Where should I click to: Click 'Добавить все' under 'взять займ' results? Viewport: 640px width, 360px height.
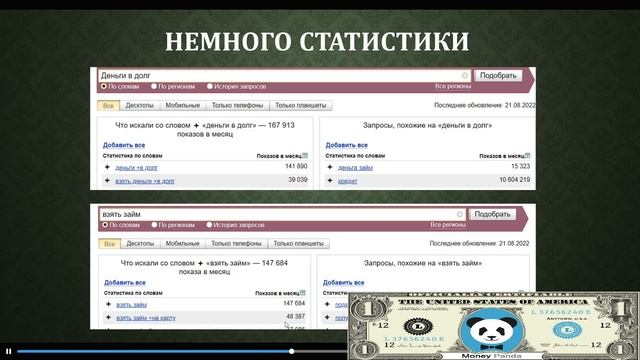(x=124, y=282)
